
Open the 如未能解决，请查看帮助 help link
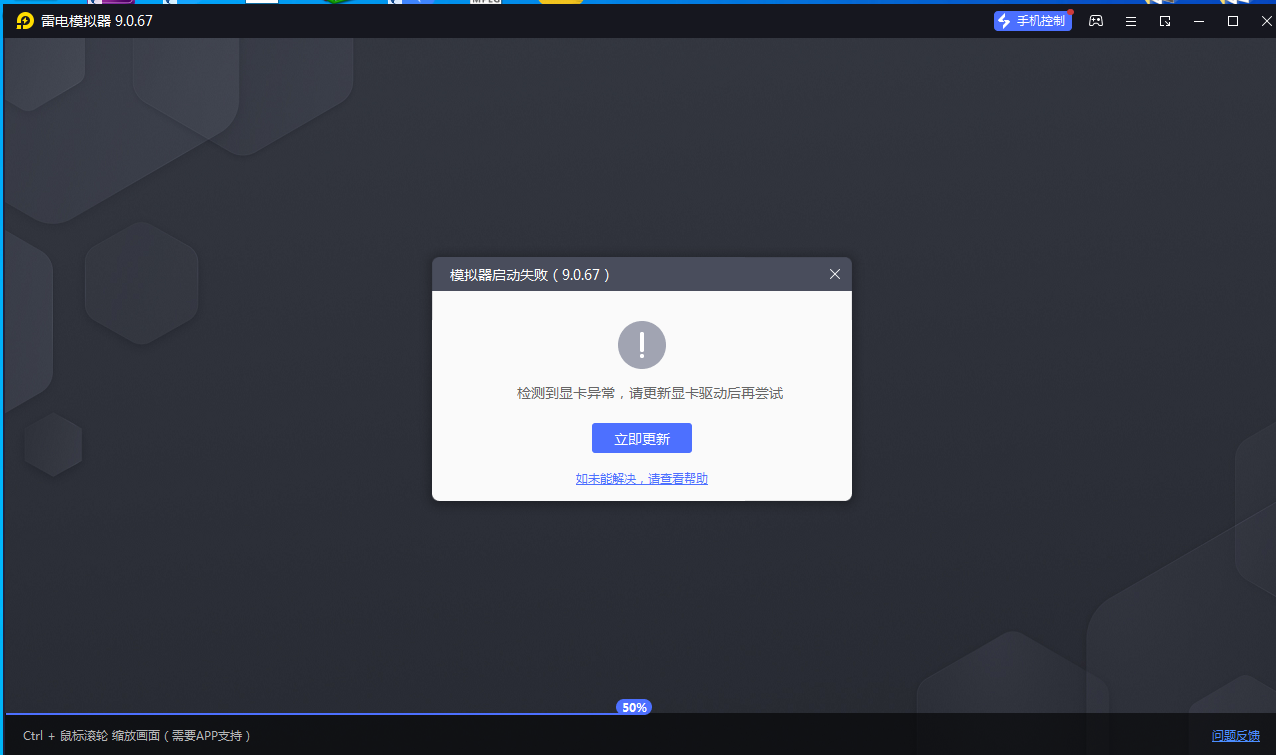coord(642,479)
